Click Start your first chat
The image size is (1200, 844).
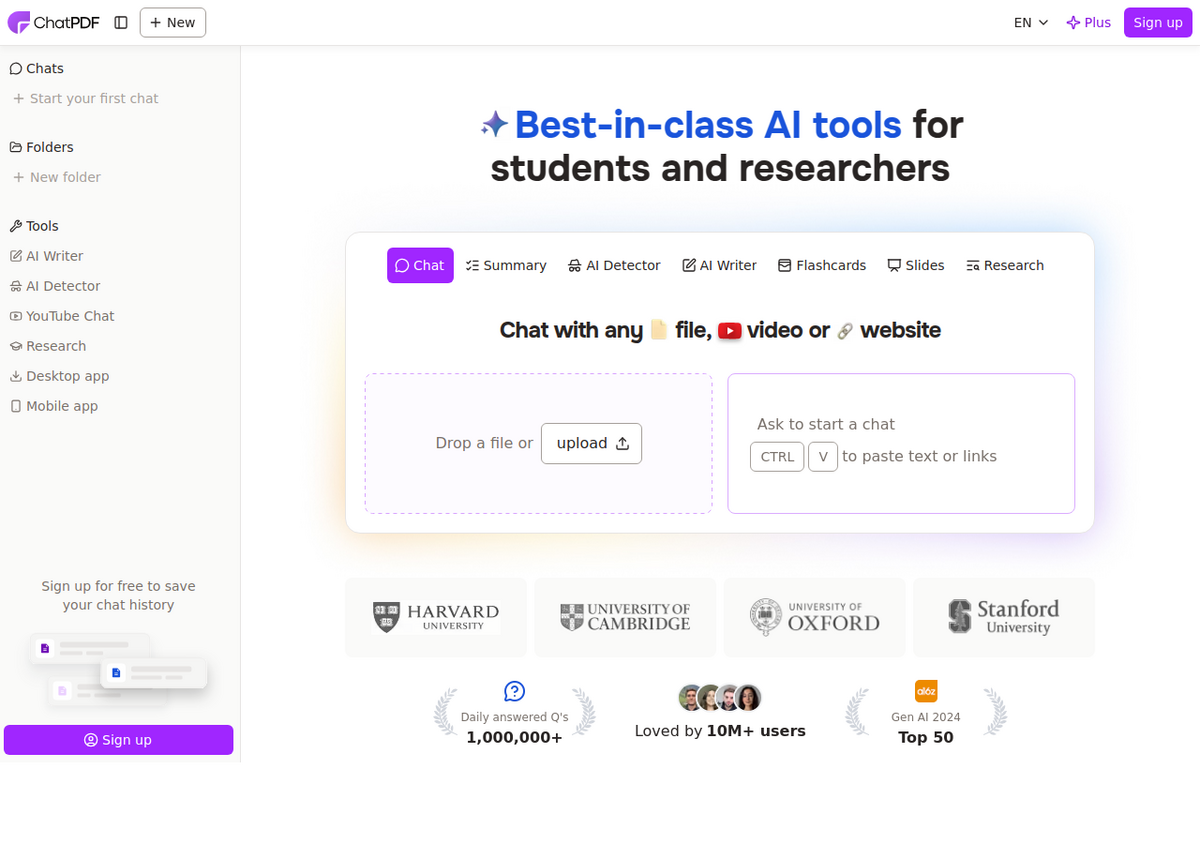[x=86, y=98]
